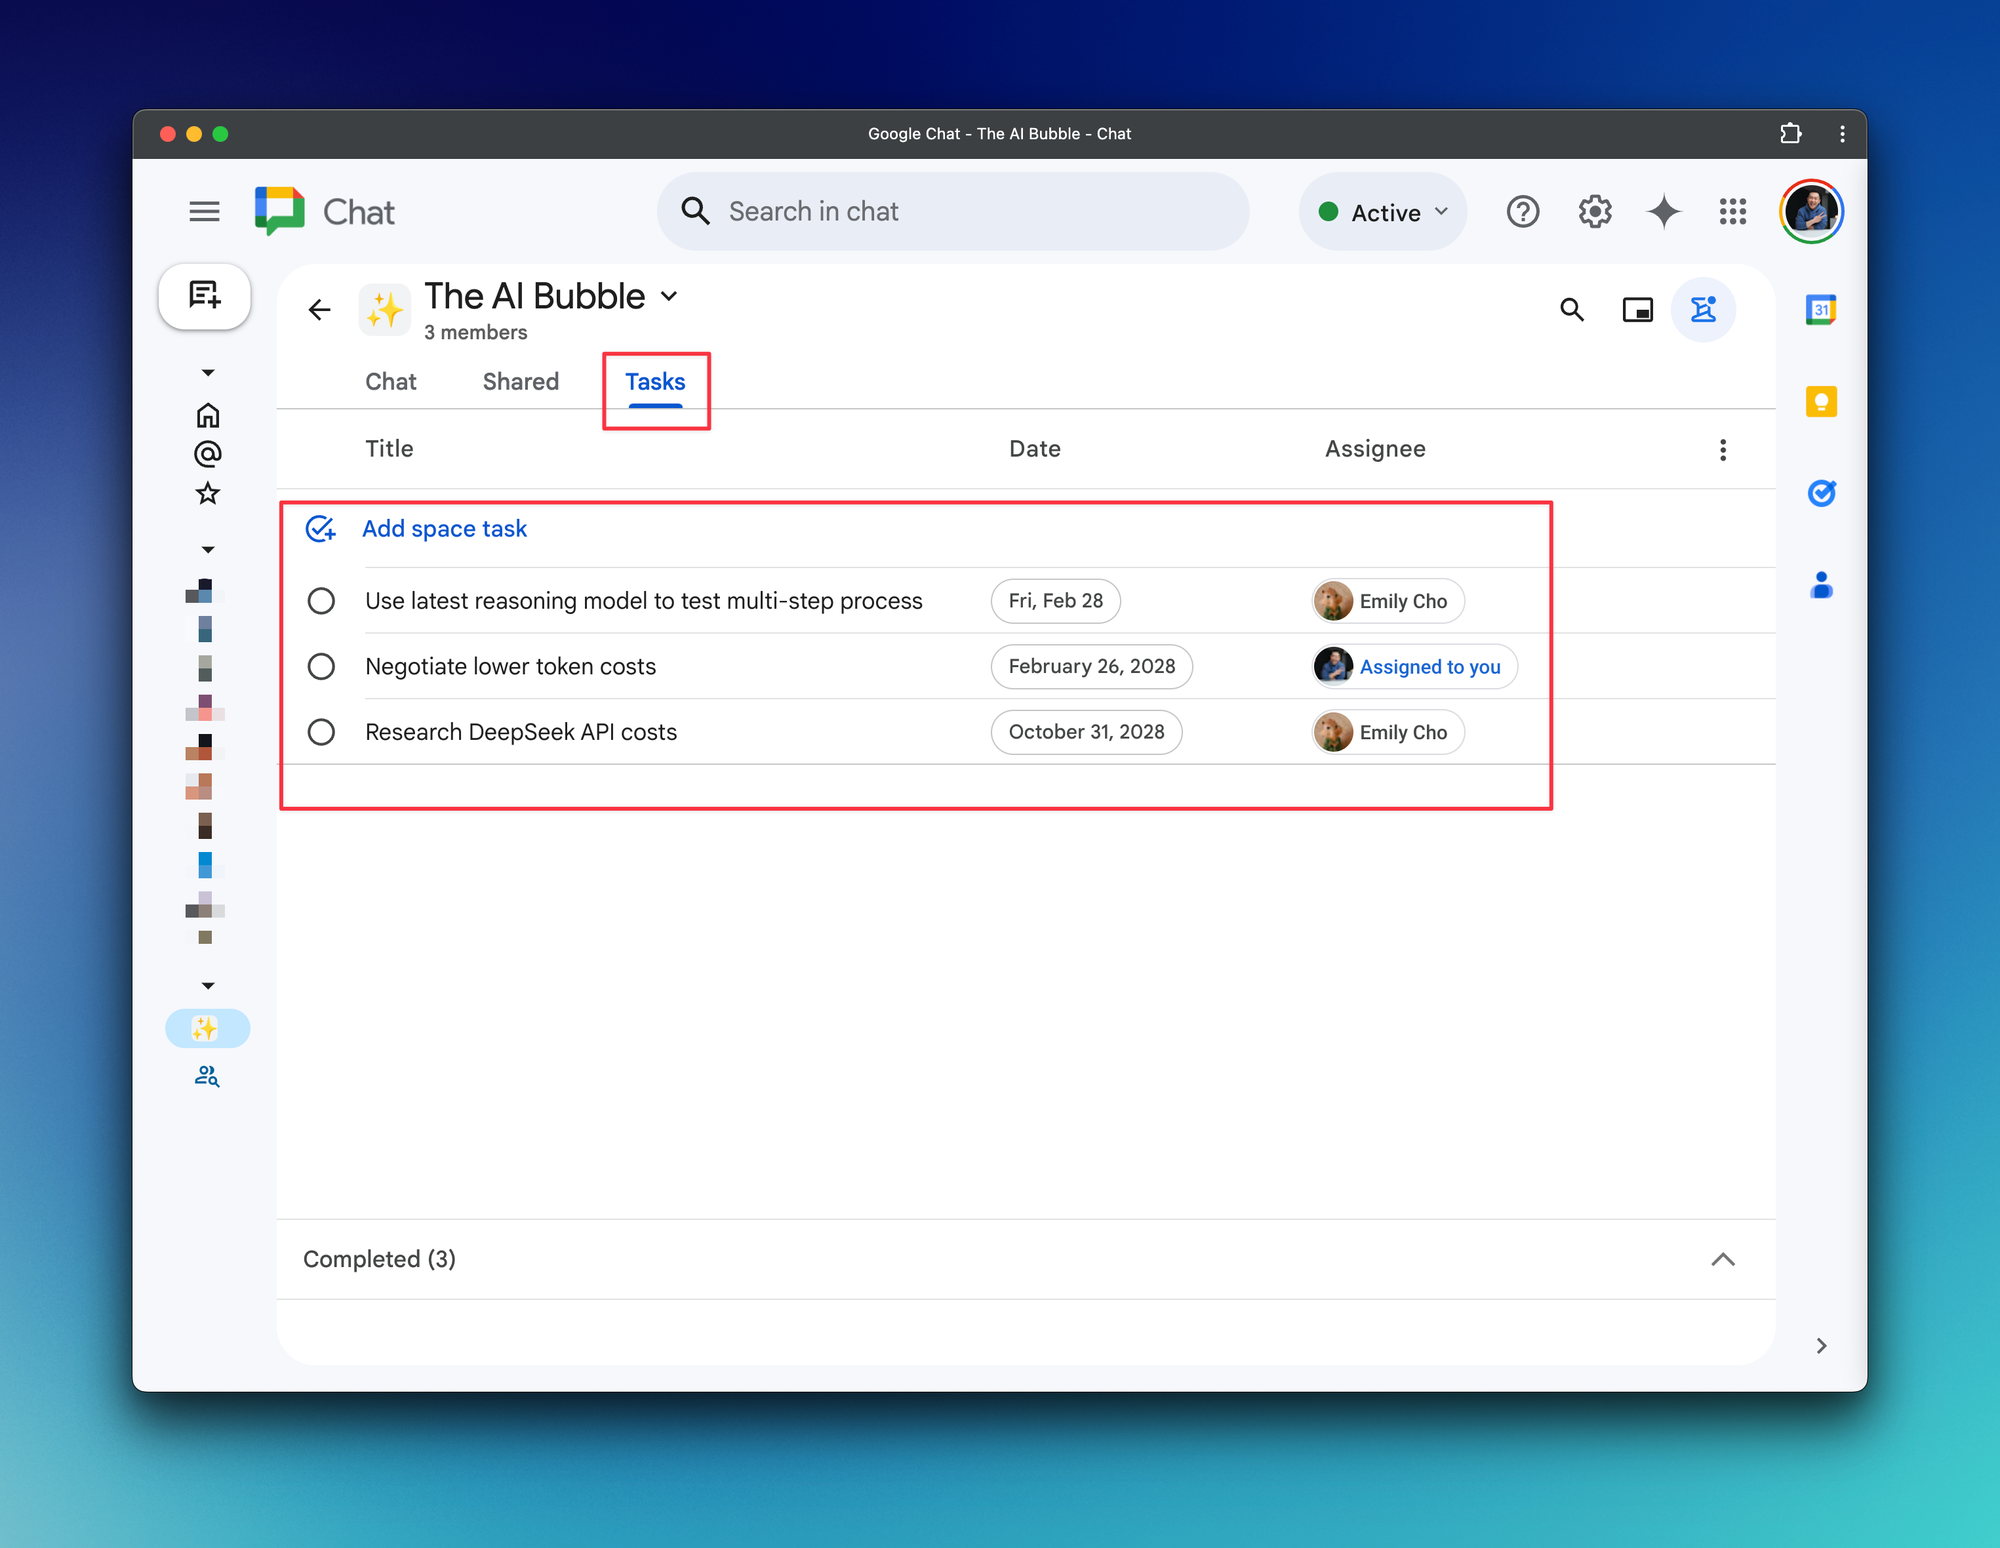Open the Mentions at-sign icon

[x=207, y=454]
